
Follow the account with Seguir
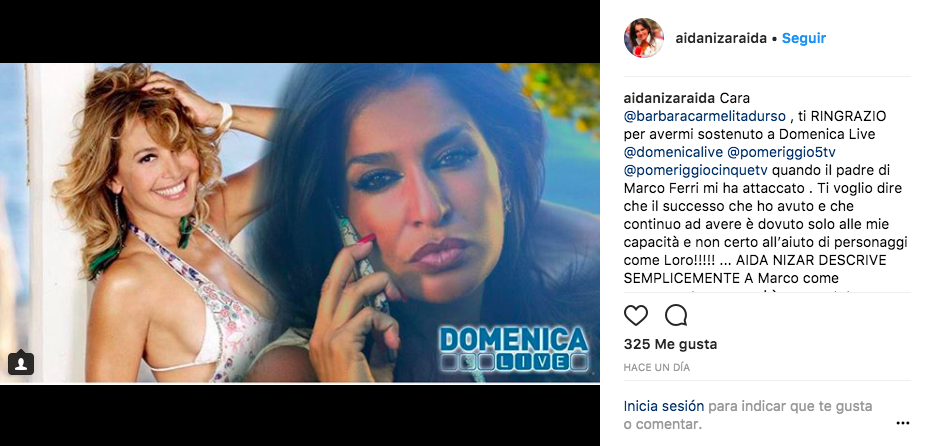(804, 38)
